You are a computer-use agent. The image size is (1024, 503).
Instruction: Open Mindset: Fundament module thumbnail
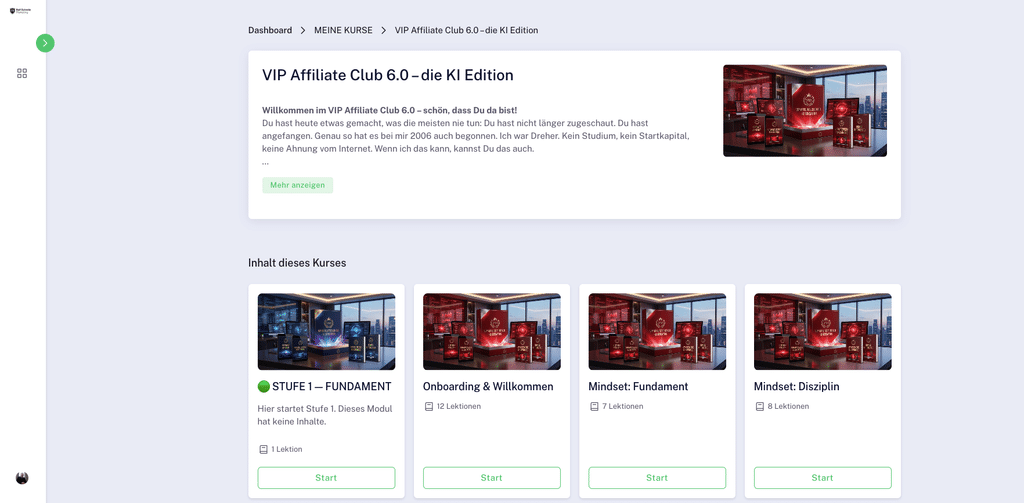click(x=657, y=332)
